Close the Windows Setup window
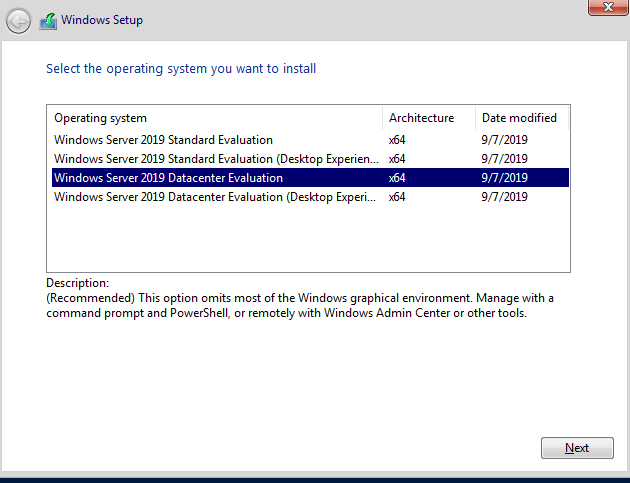 click(x=602, y=7)
